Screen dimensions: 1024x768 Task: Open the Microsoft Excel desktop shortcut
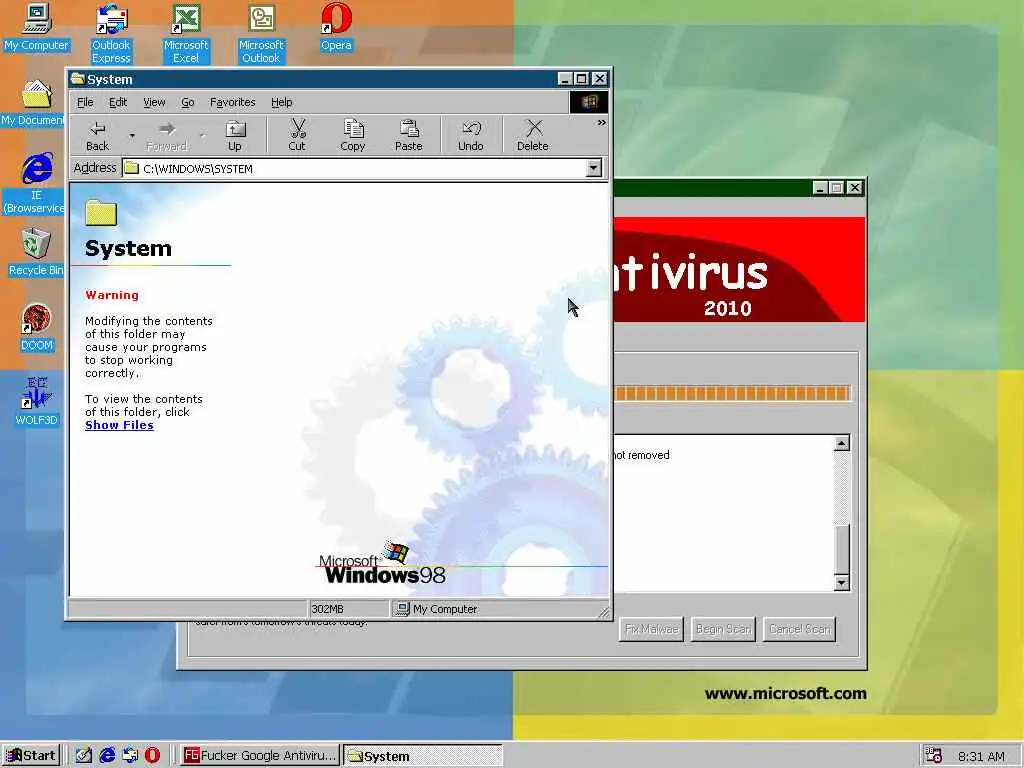[186, 34]
